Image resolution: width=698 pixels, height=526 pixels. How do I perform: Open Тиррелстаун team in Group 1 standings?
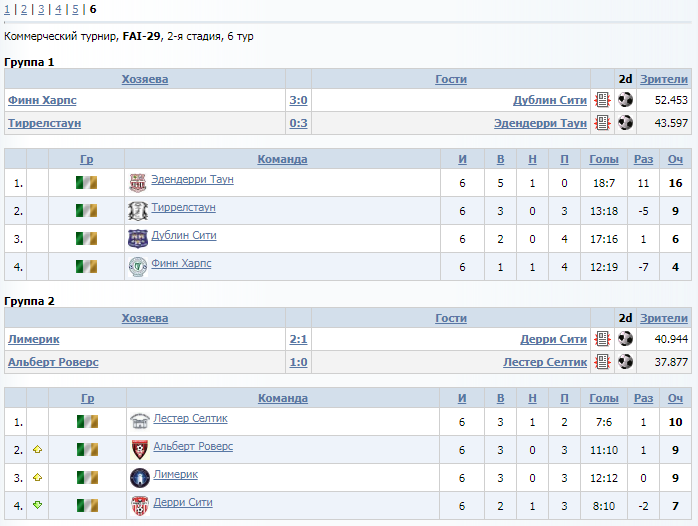(183, 207)
